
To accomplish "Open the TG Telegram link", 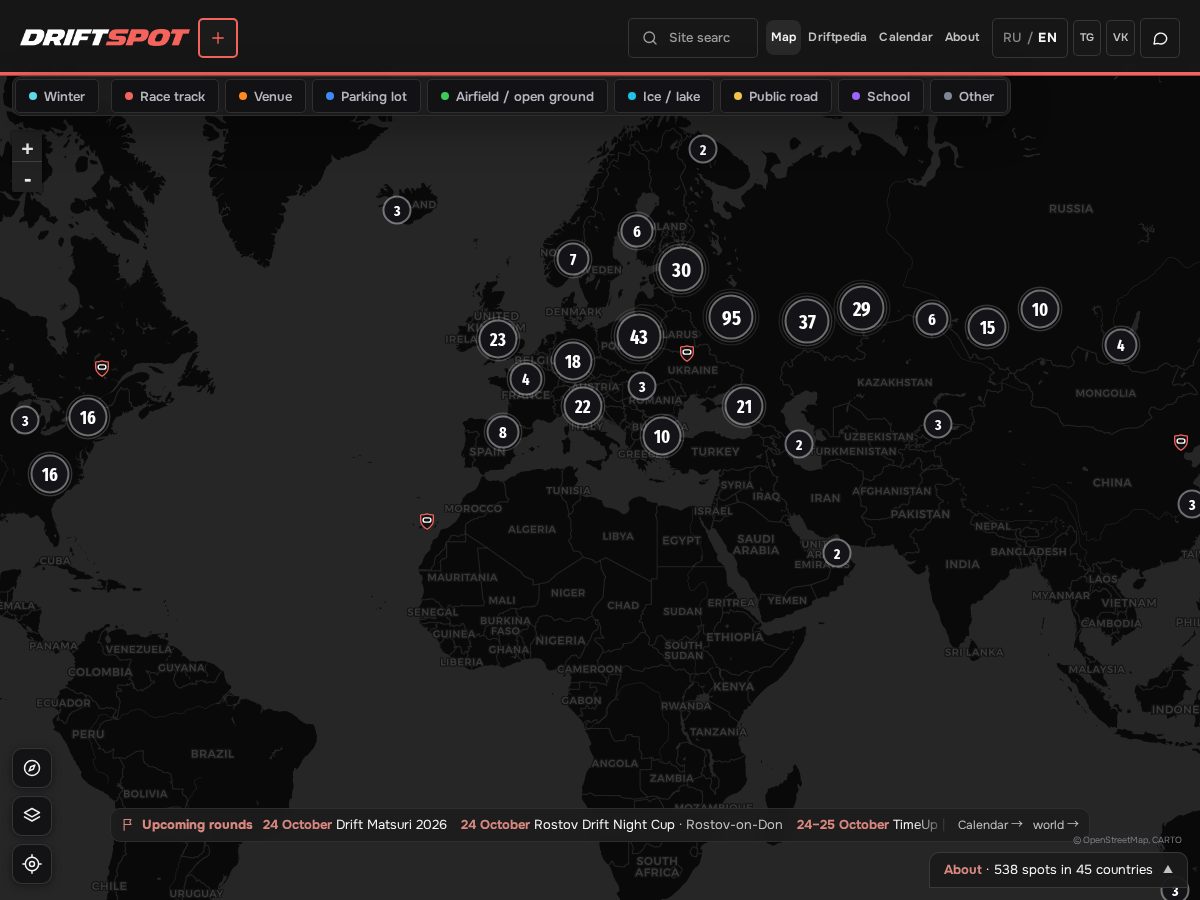I will pyautogui.click(x=1087, y=38).
